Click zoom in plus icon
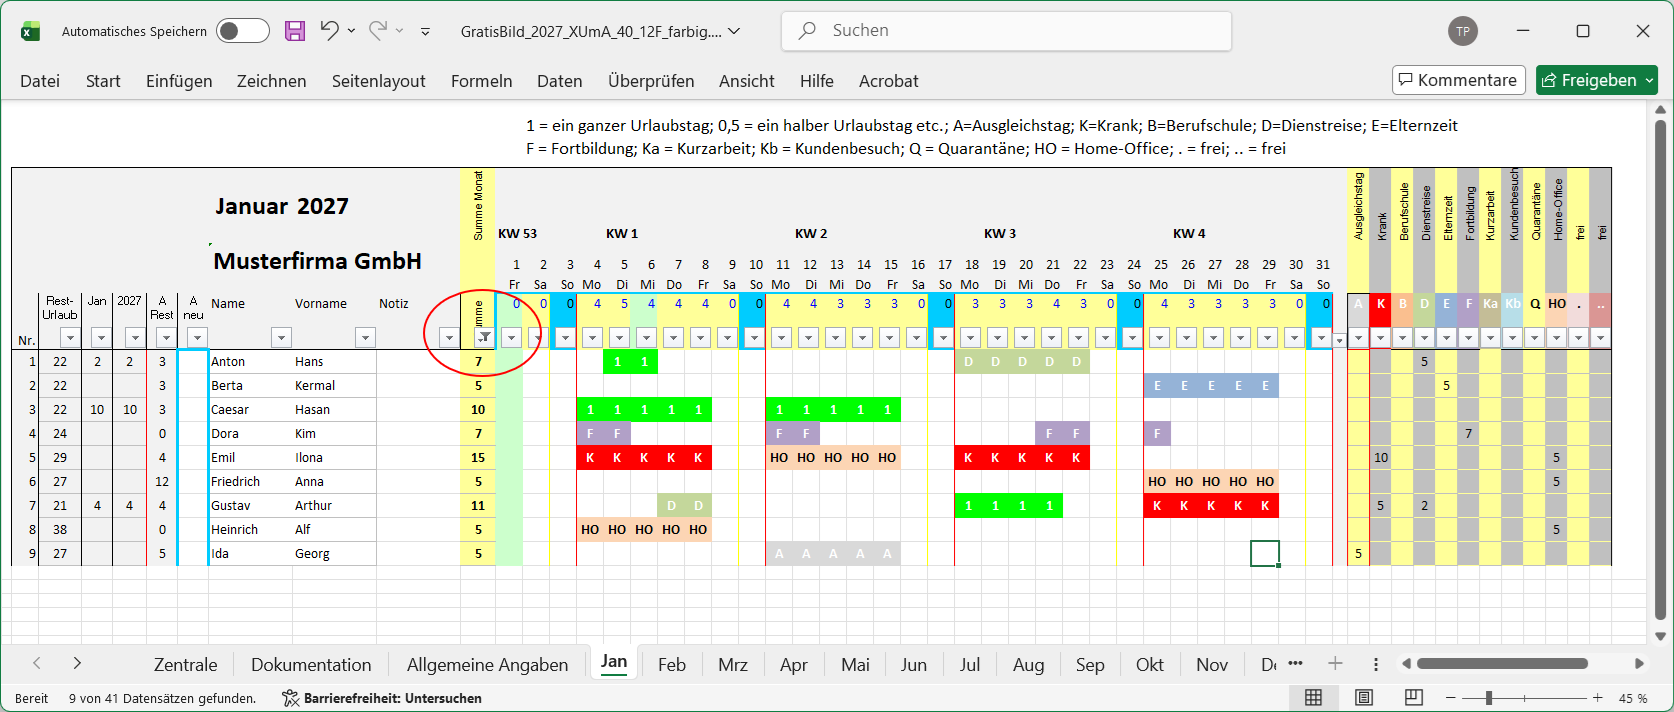Screen dimensions: 1674x712 [x=1597, y=698]
